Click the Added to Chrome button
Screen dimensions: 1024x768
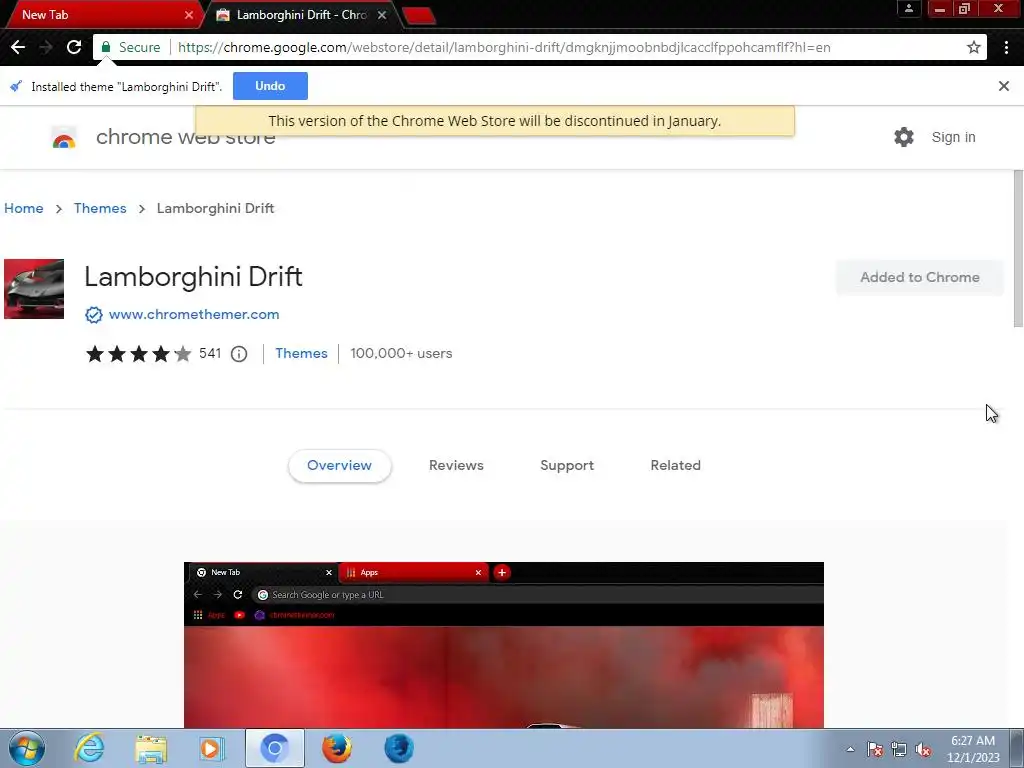tap(920, 278)
